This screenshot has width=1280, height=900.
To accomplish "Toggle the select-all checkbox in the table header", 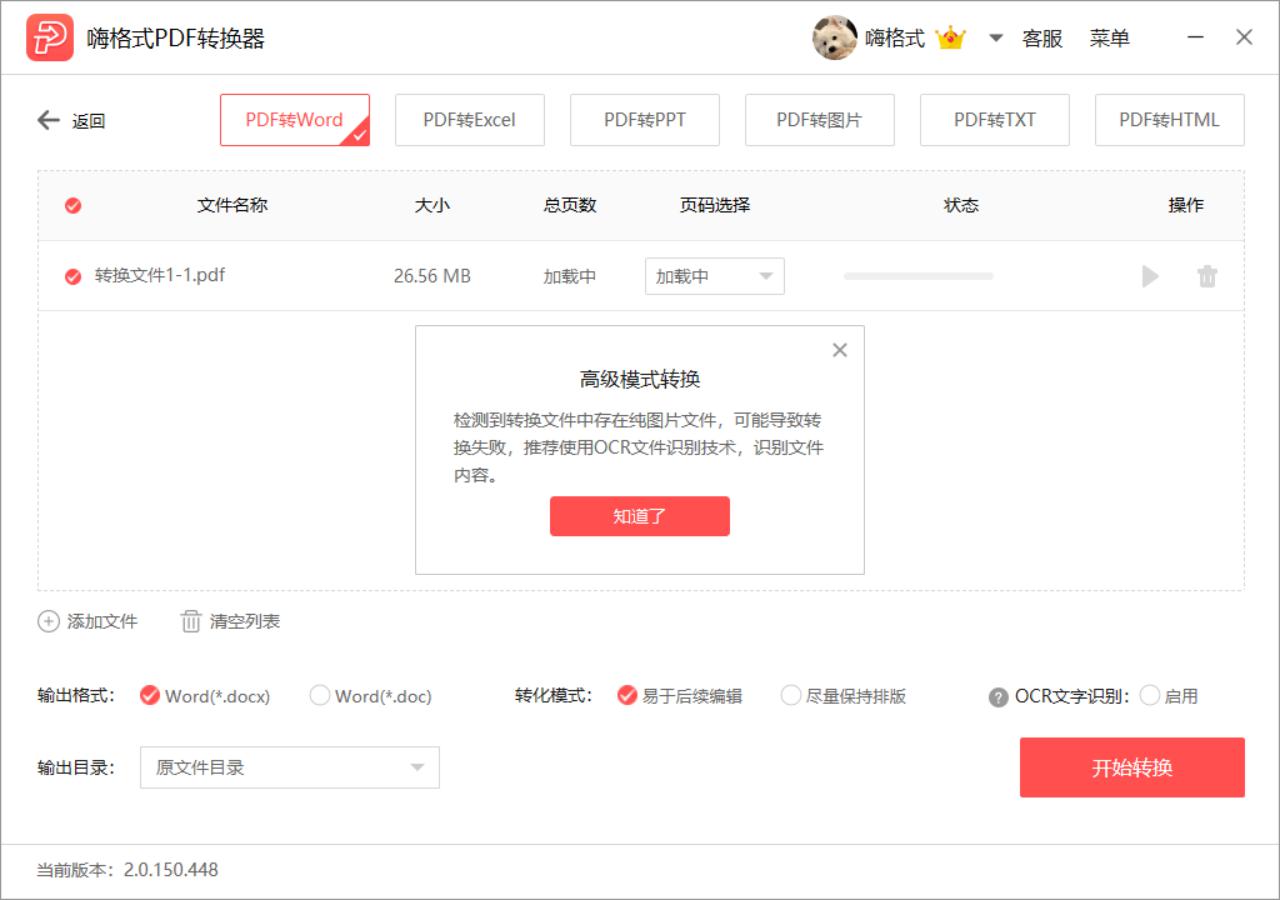I will pyautogui.click(x=73, y=206).
